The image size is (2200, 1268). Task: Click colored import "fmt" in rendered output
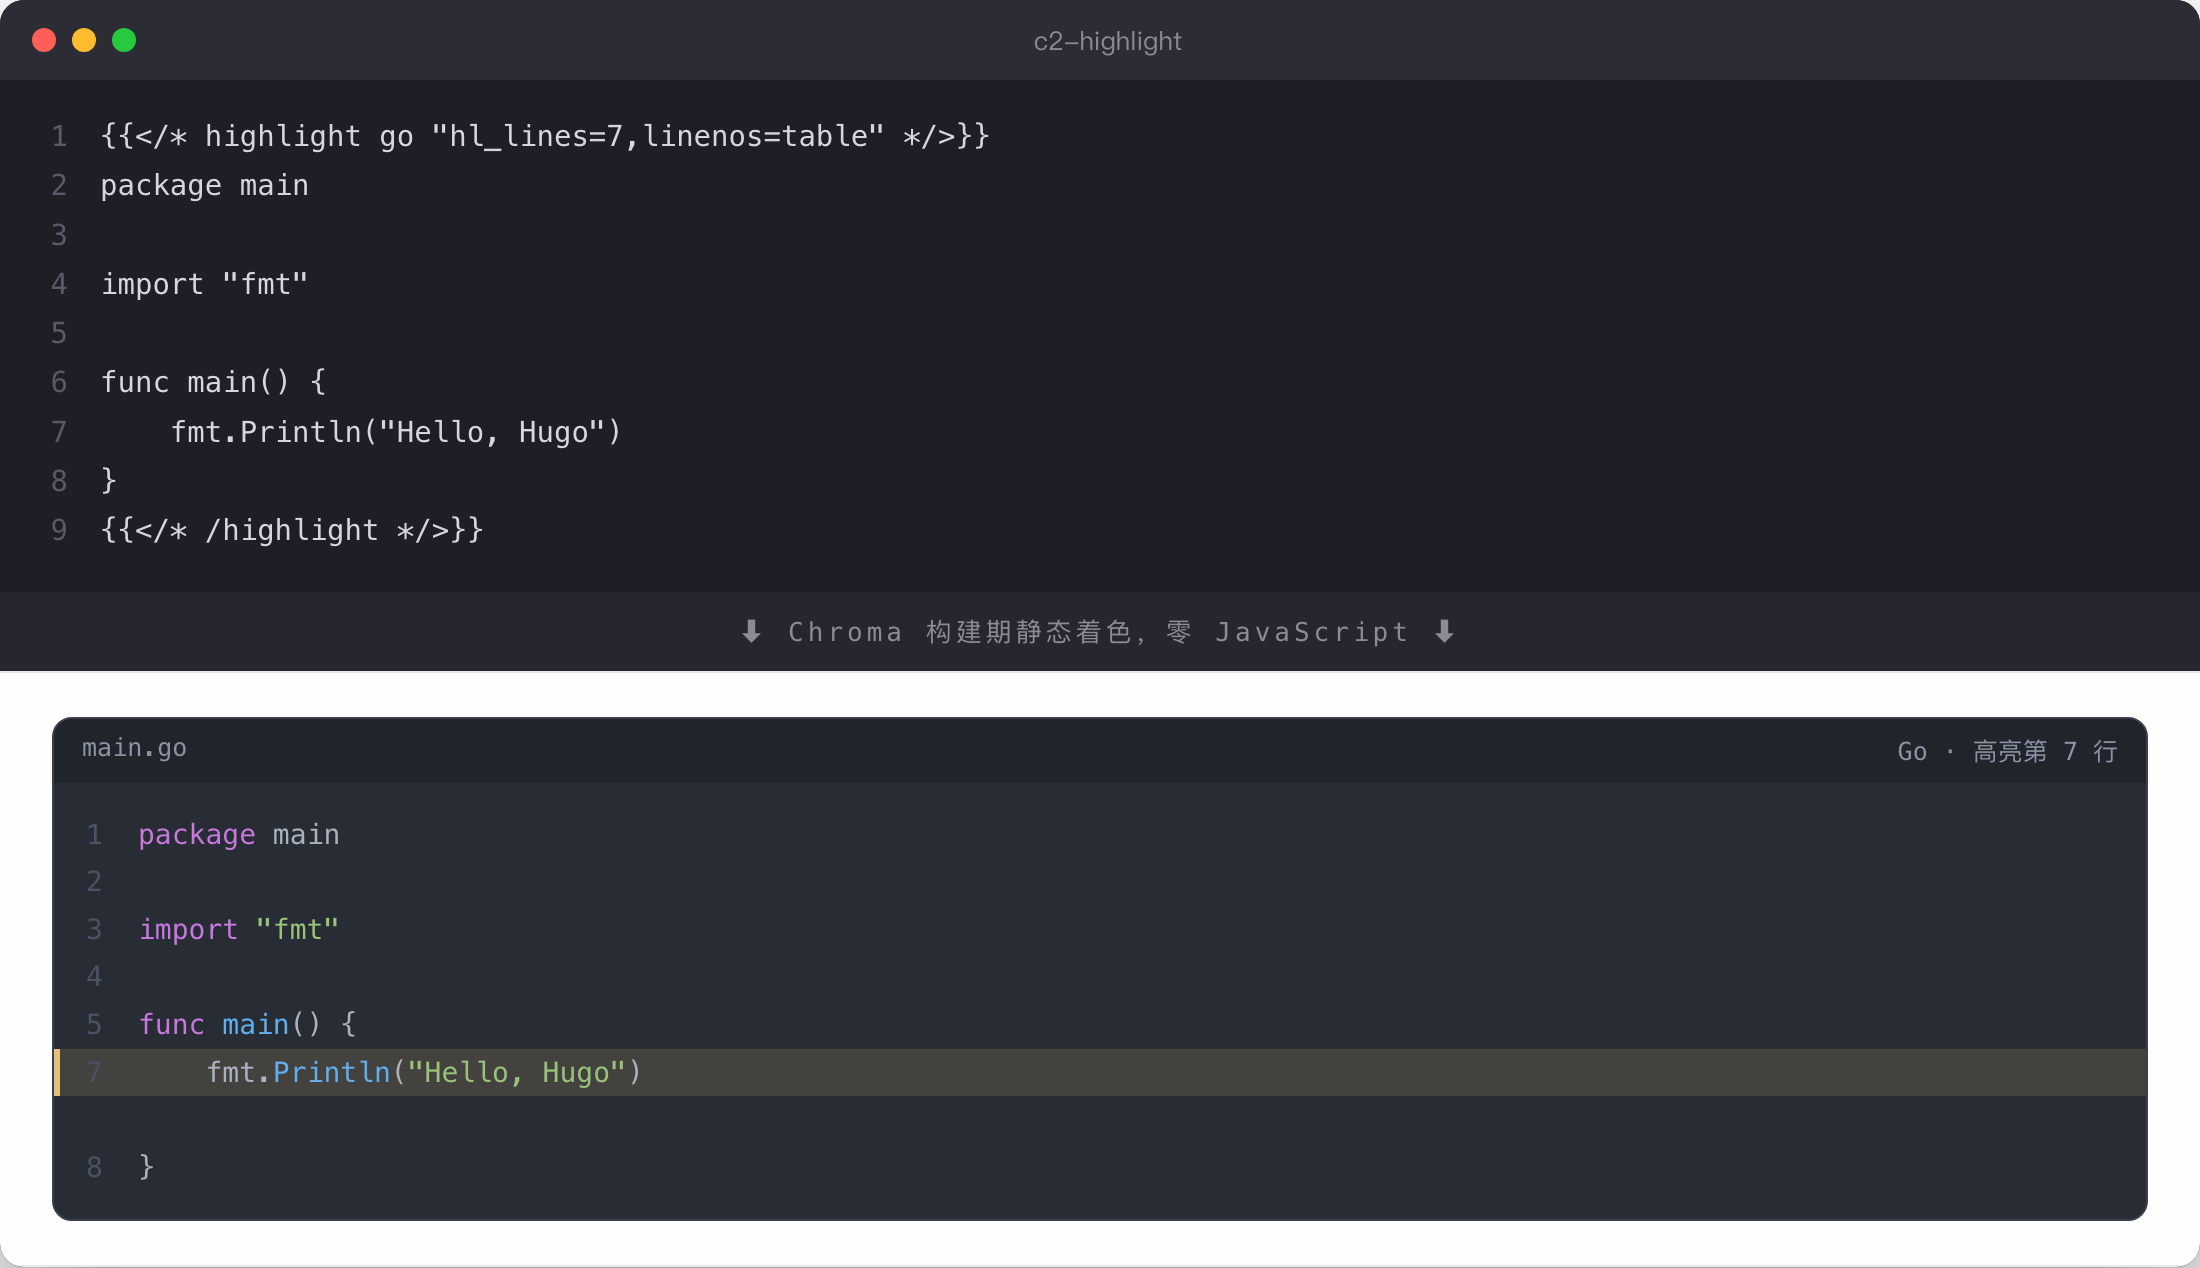(x=239, y=929)
